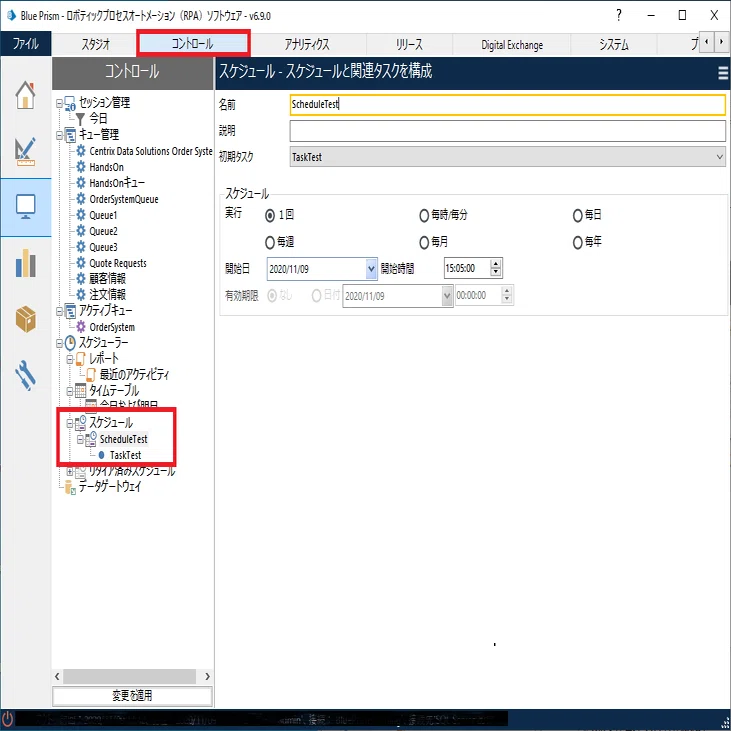Click the gear icon beside HandsOn queue
Screen dimensions: 731x731
[x=81, y=166]
